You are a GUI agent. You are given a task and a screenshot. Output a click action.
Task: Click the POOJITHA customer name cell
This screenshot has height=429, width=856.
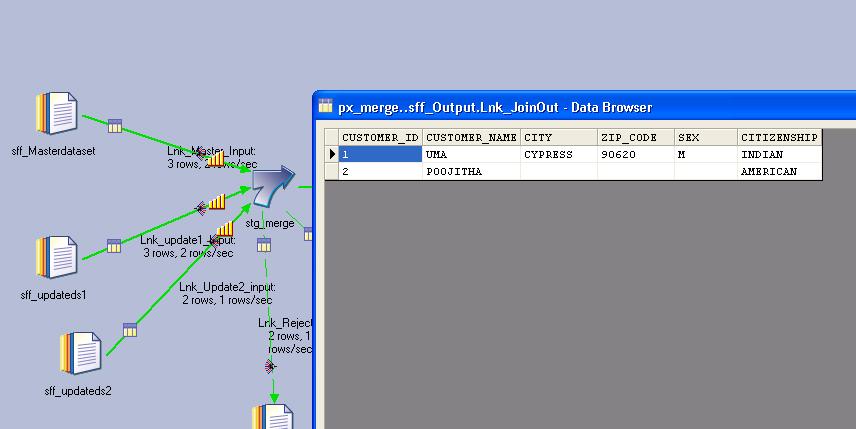[471, 172]
